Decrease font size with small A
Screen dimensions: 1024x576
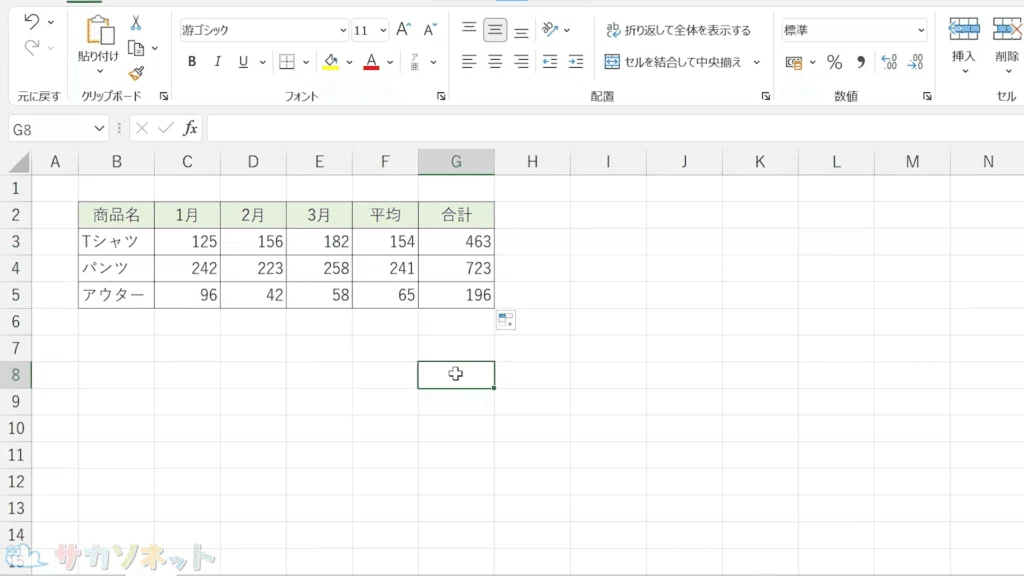430,29
